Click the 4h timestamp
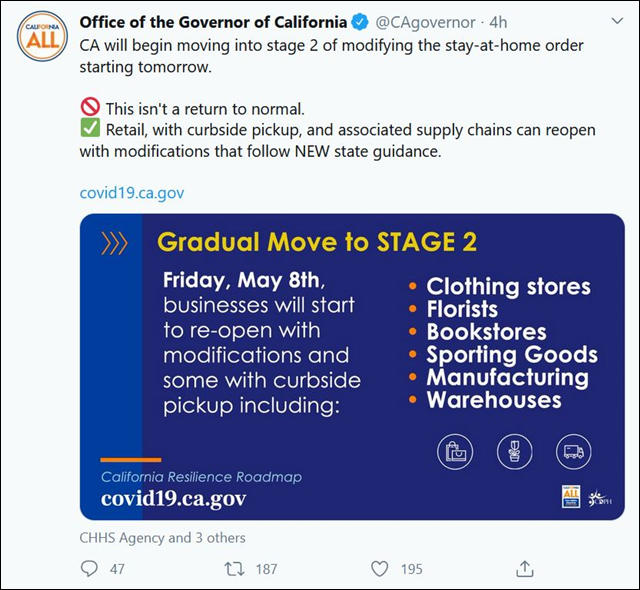The height and width of the screenshot is (590, 640). pyautogui.click(x=498, y=22)
